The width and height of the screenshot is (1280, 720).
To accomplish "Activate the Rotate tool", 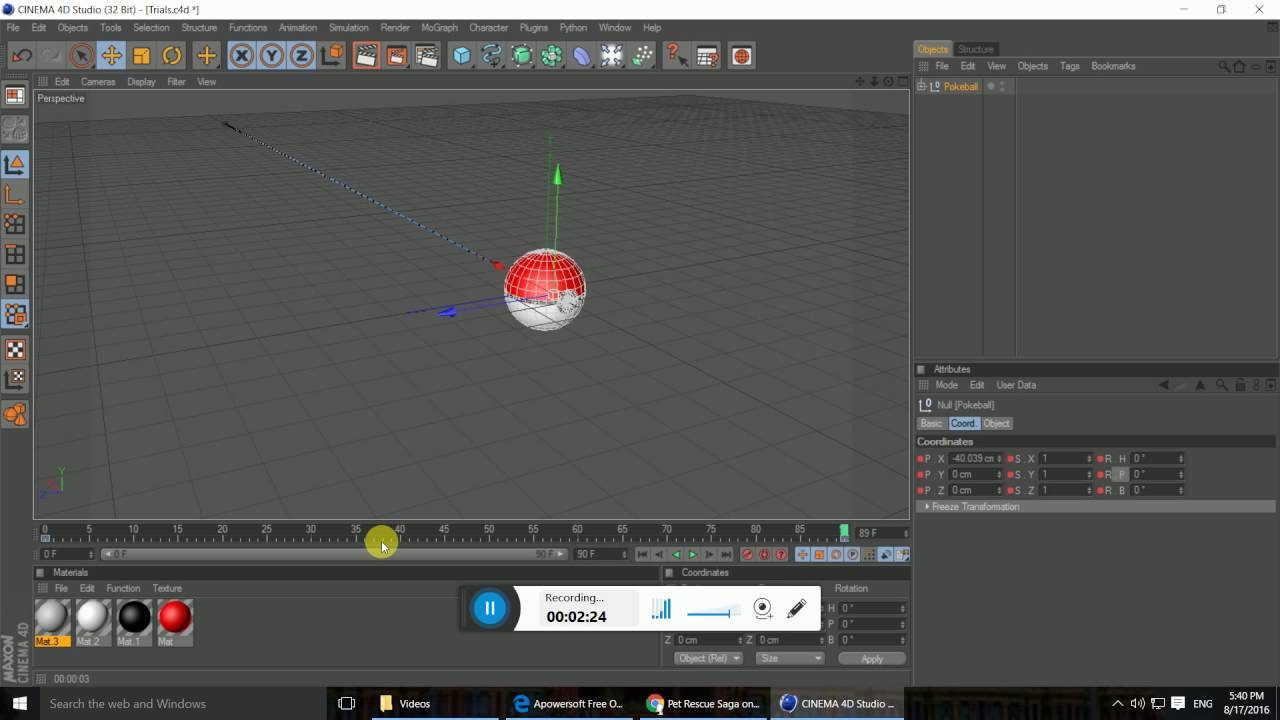I will (172, 56).
